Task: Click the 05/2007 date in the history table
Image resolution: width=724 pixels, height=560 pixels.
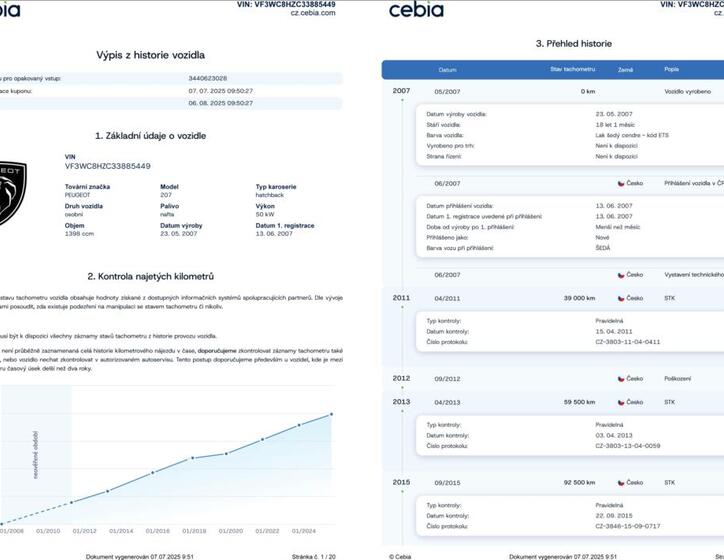Action: pos(447,92)
